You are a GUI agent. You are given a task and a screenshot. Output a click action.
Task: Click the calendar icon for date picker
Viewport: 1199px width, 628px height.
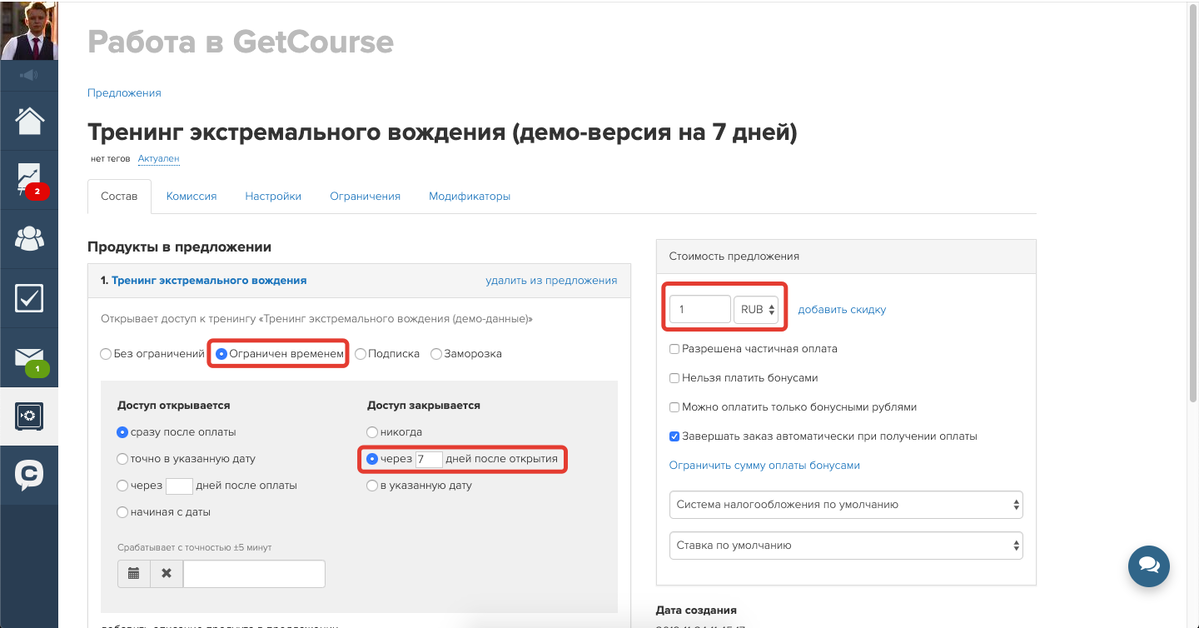point(134,574)
